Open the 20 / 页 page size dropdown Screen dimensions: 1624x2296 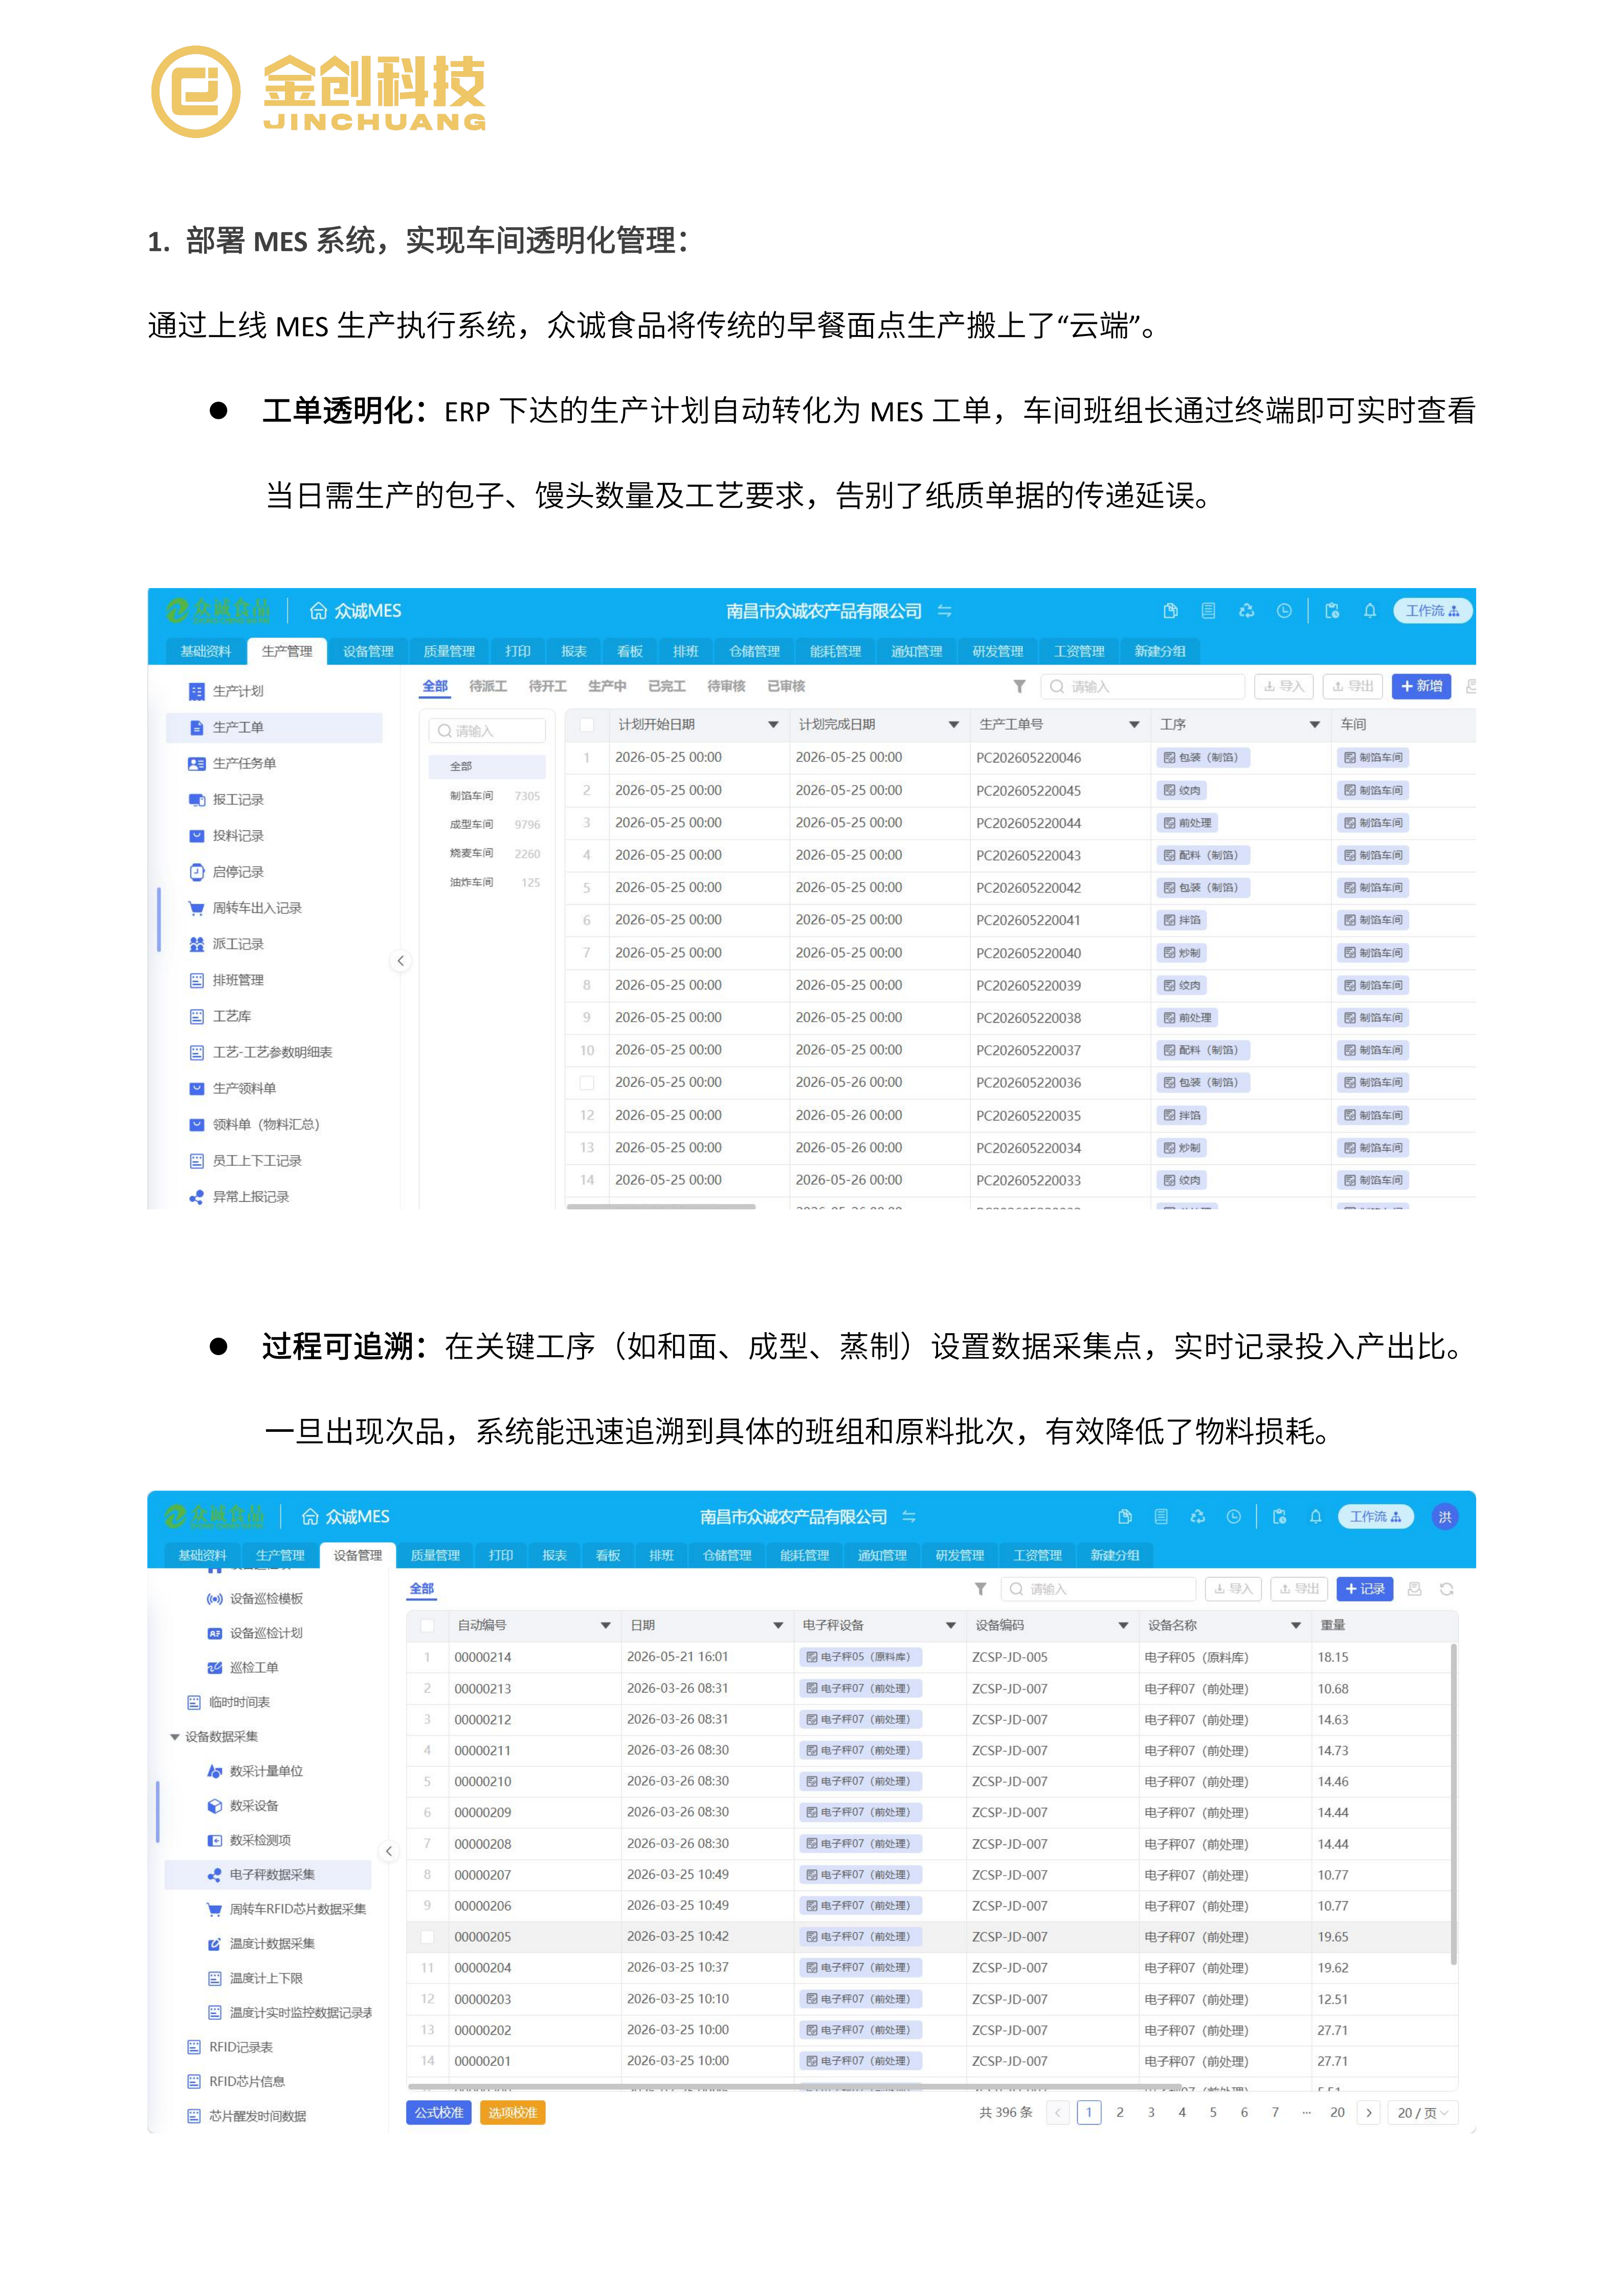[x=1422, y=2112]
